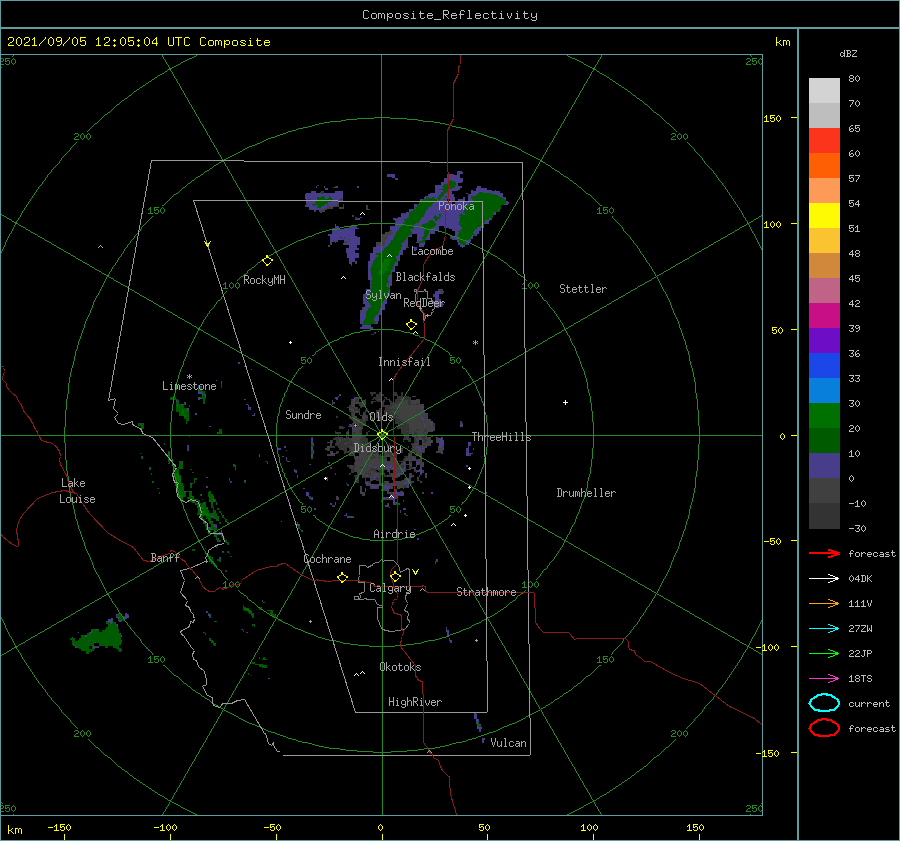Click the Drumheller label

pos(586,493)
